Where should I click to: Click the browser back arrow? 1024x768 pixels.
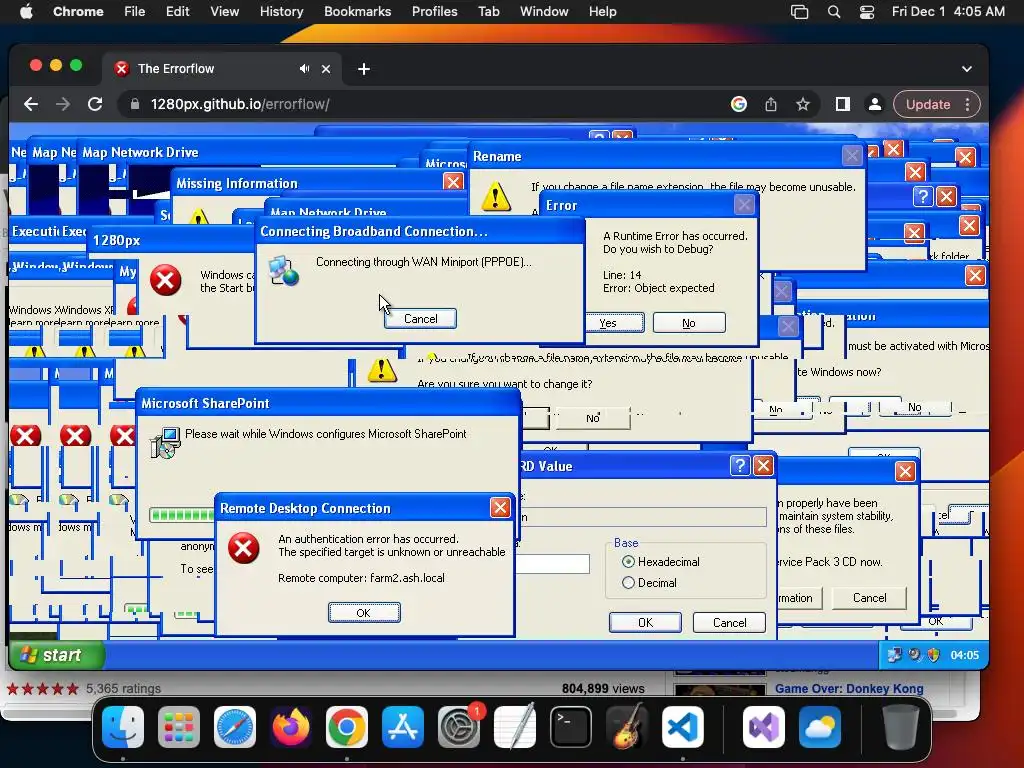(x=31, y=104)
